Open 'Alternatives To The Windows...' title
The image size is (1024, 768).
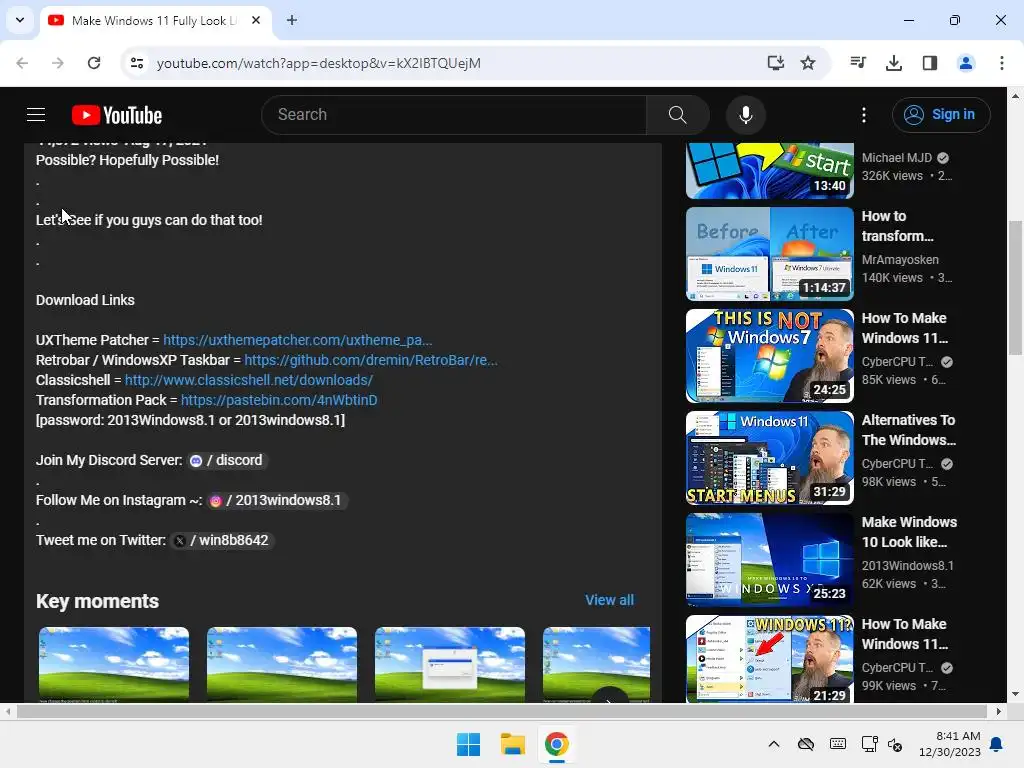(908, 430)
